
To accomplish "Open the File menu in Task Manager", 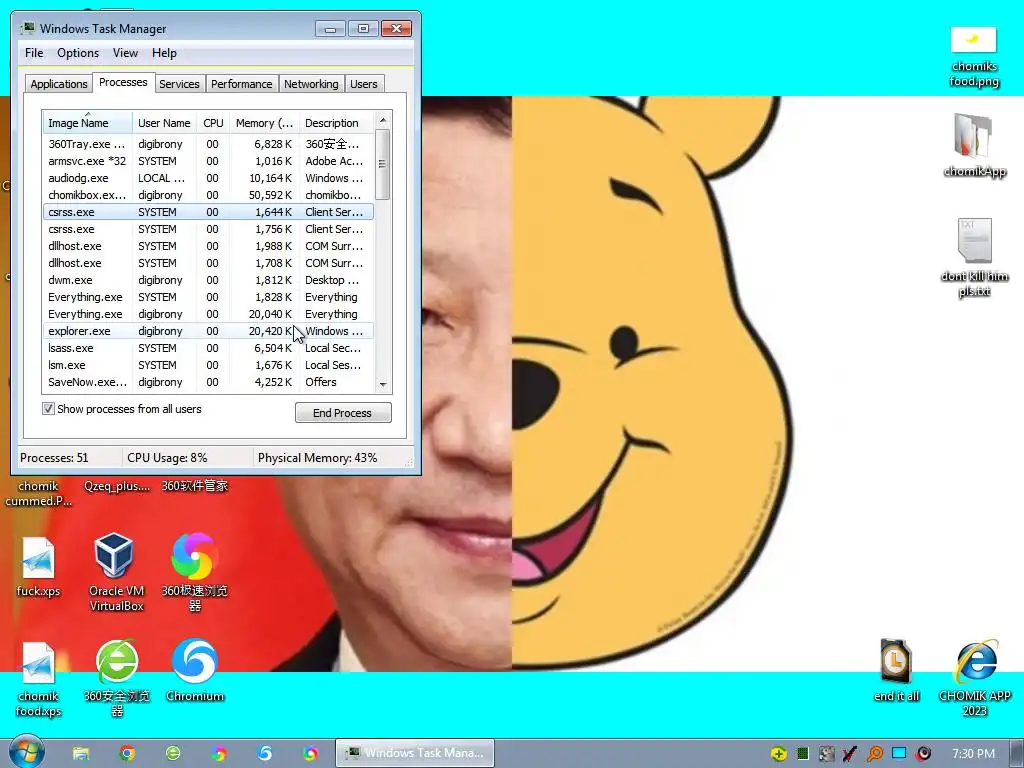I will coord(34,53).
